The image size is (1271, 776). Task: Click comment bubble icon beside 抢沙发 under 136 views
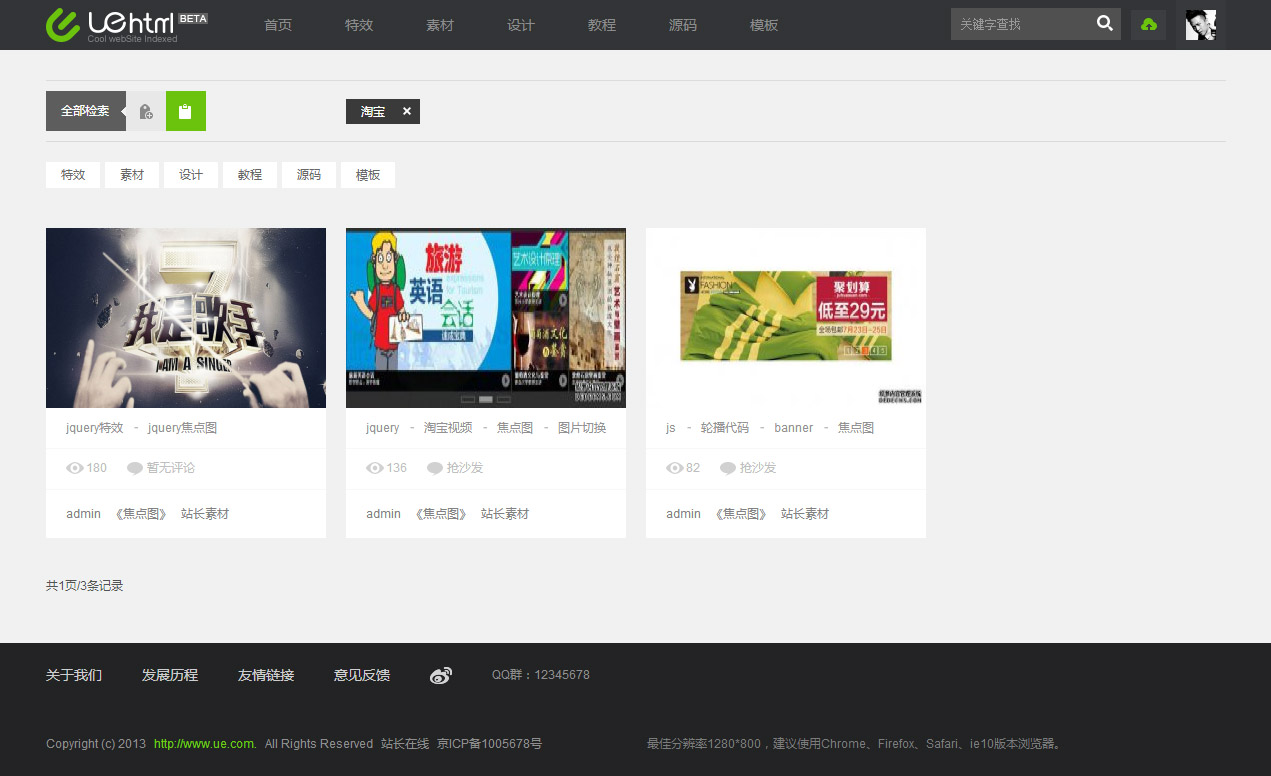[x=435, y=468]
